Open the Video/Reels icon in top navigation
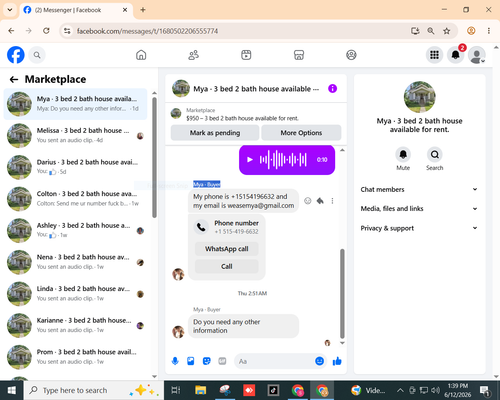The image size is (500, 400). 246,55
